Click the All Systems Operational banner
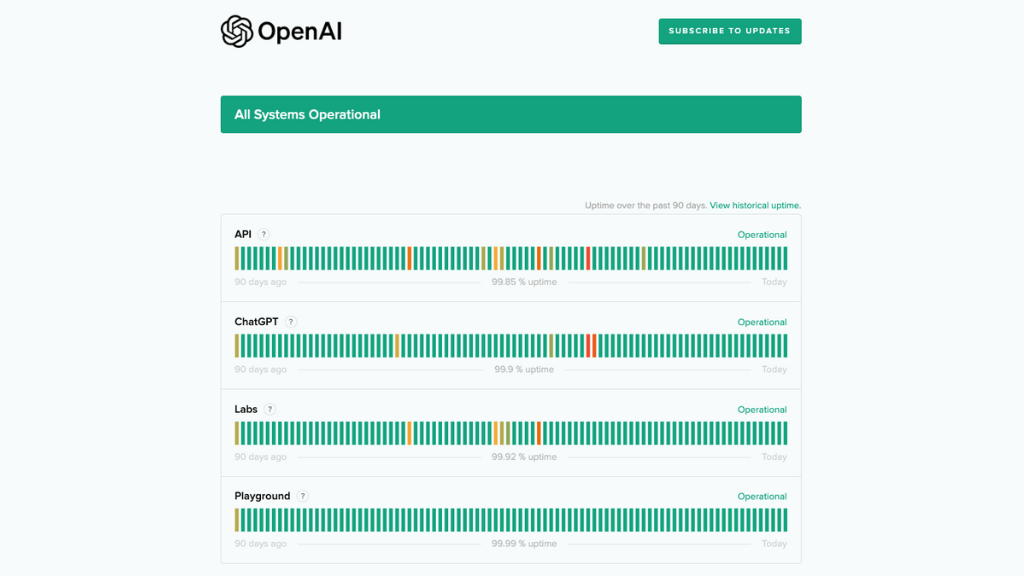1024x576 pixels. [510, 114]
